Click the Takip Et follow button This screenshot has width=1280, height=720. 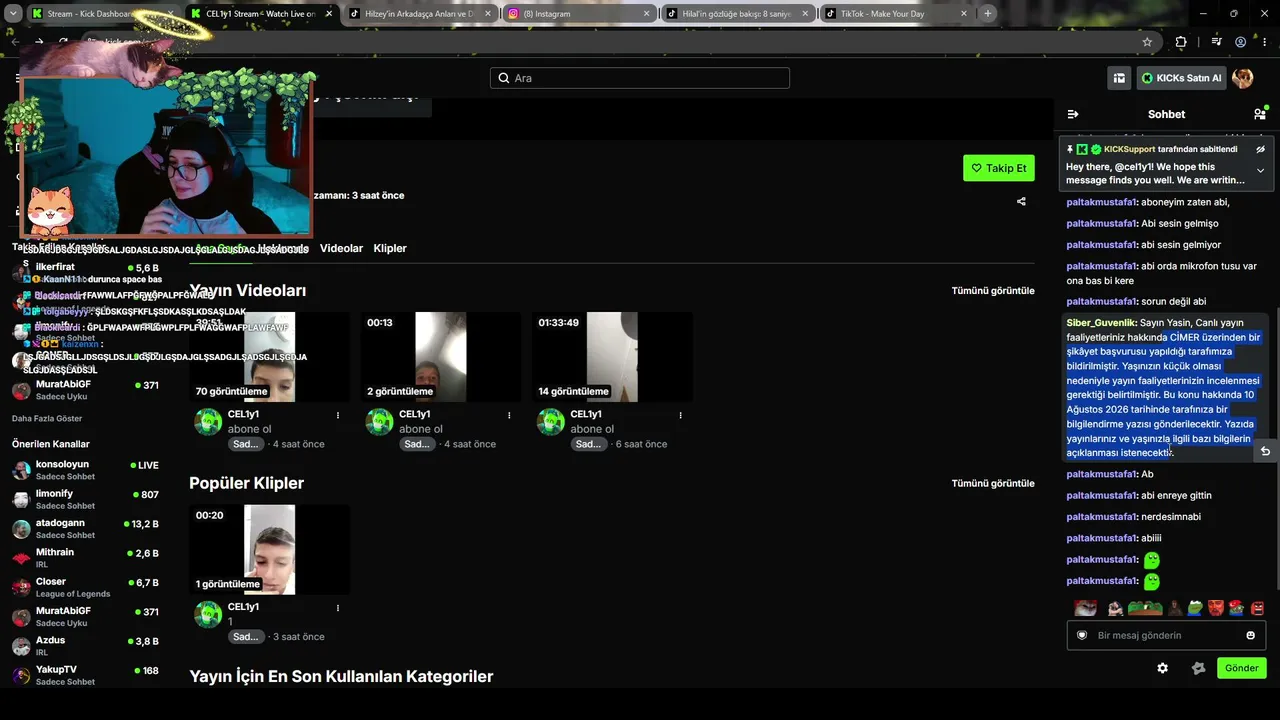(x=999, y=168)
